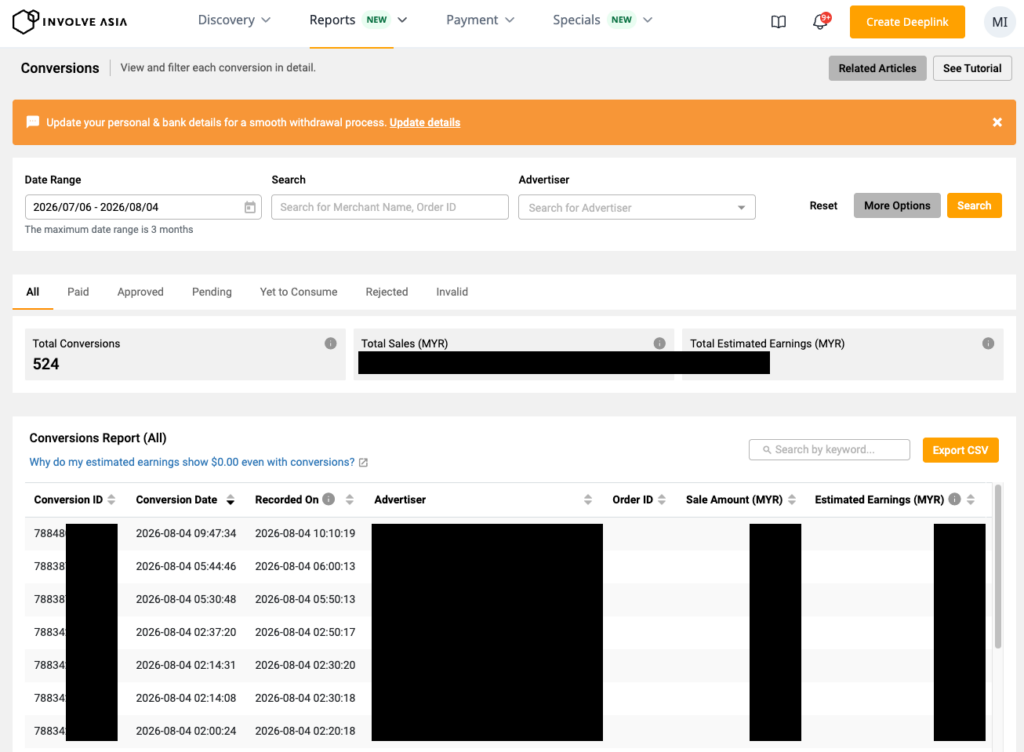Focus the Merchant Name, Order ID search field
The image size is (1024, 752).
point(390,207)
